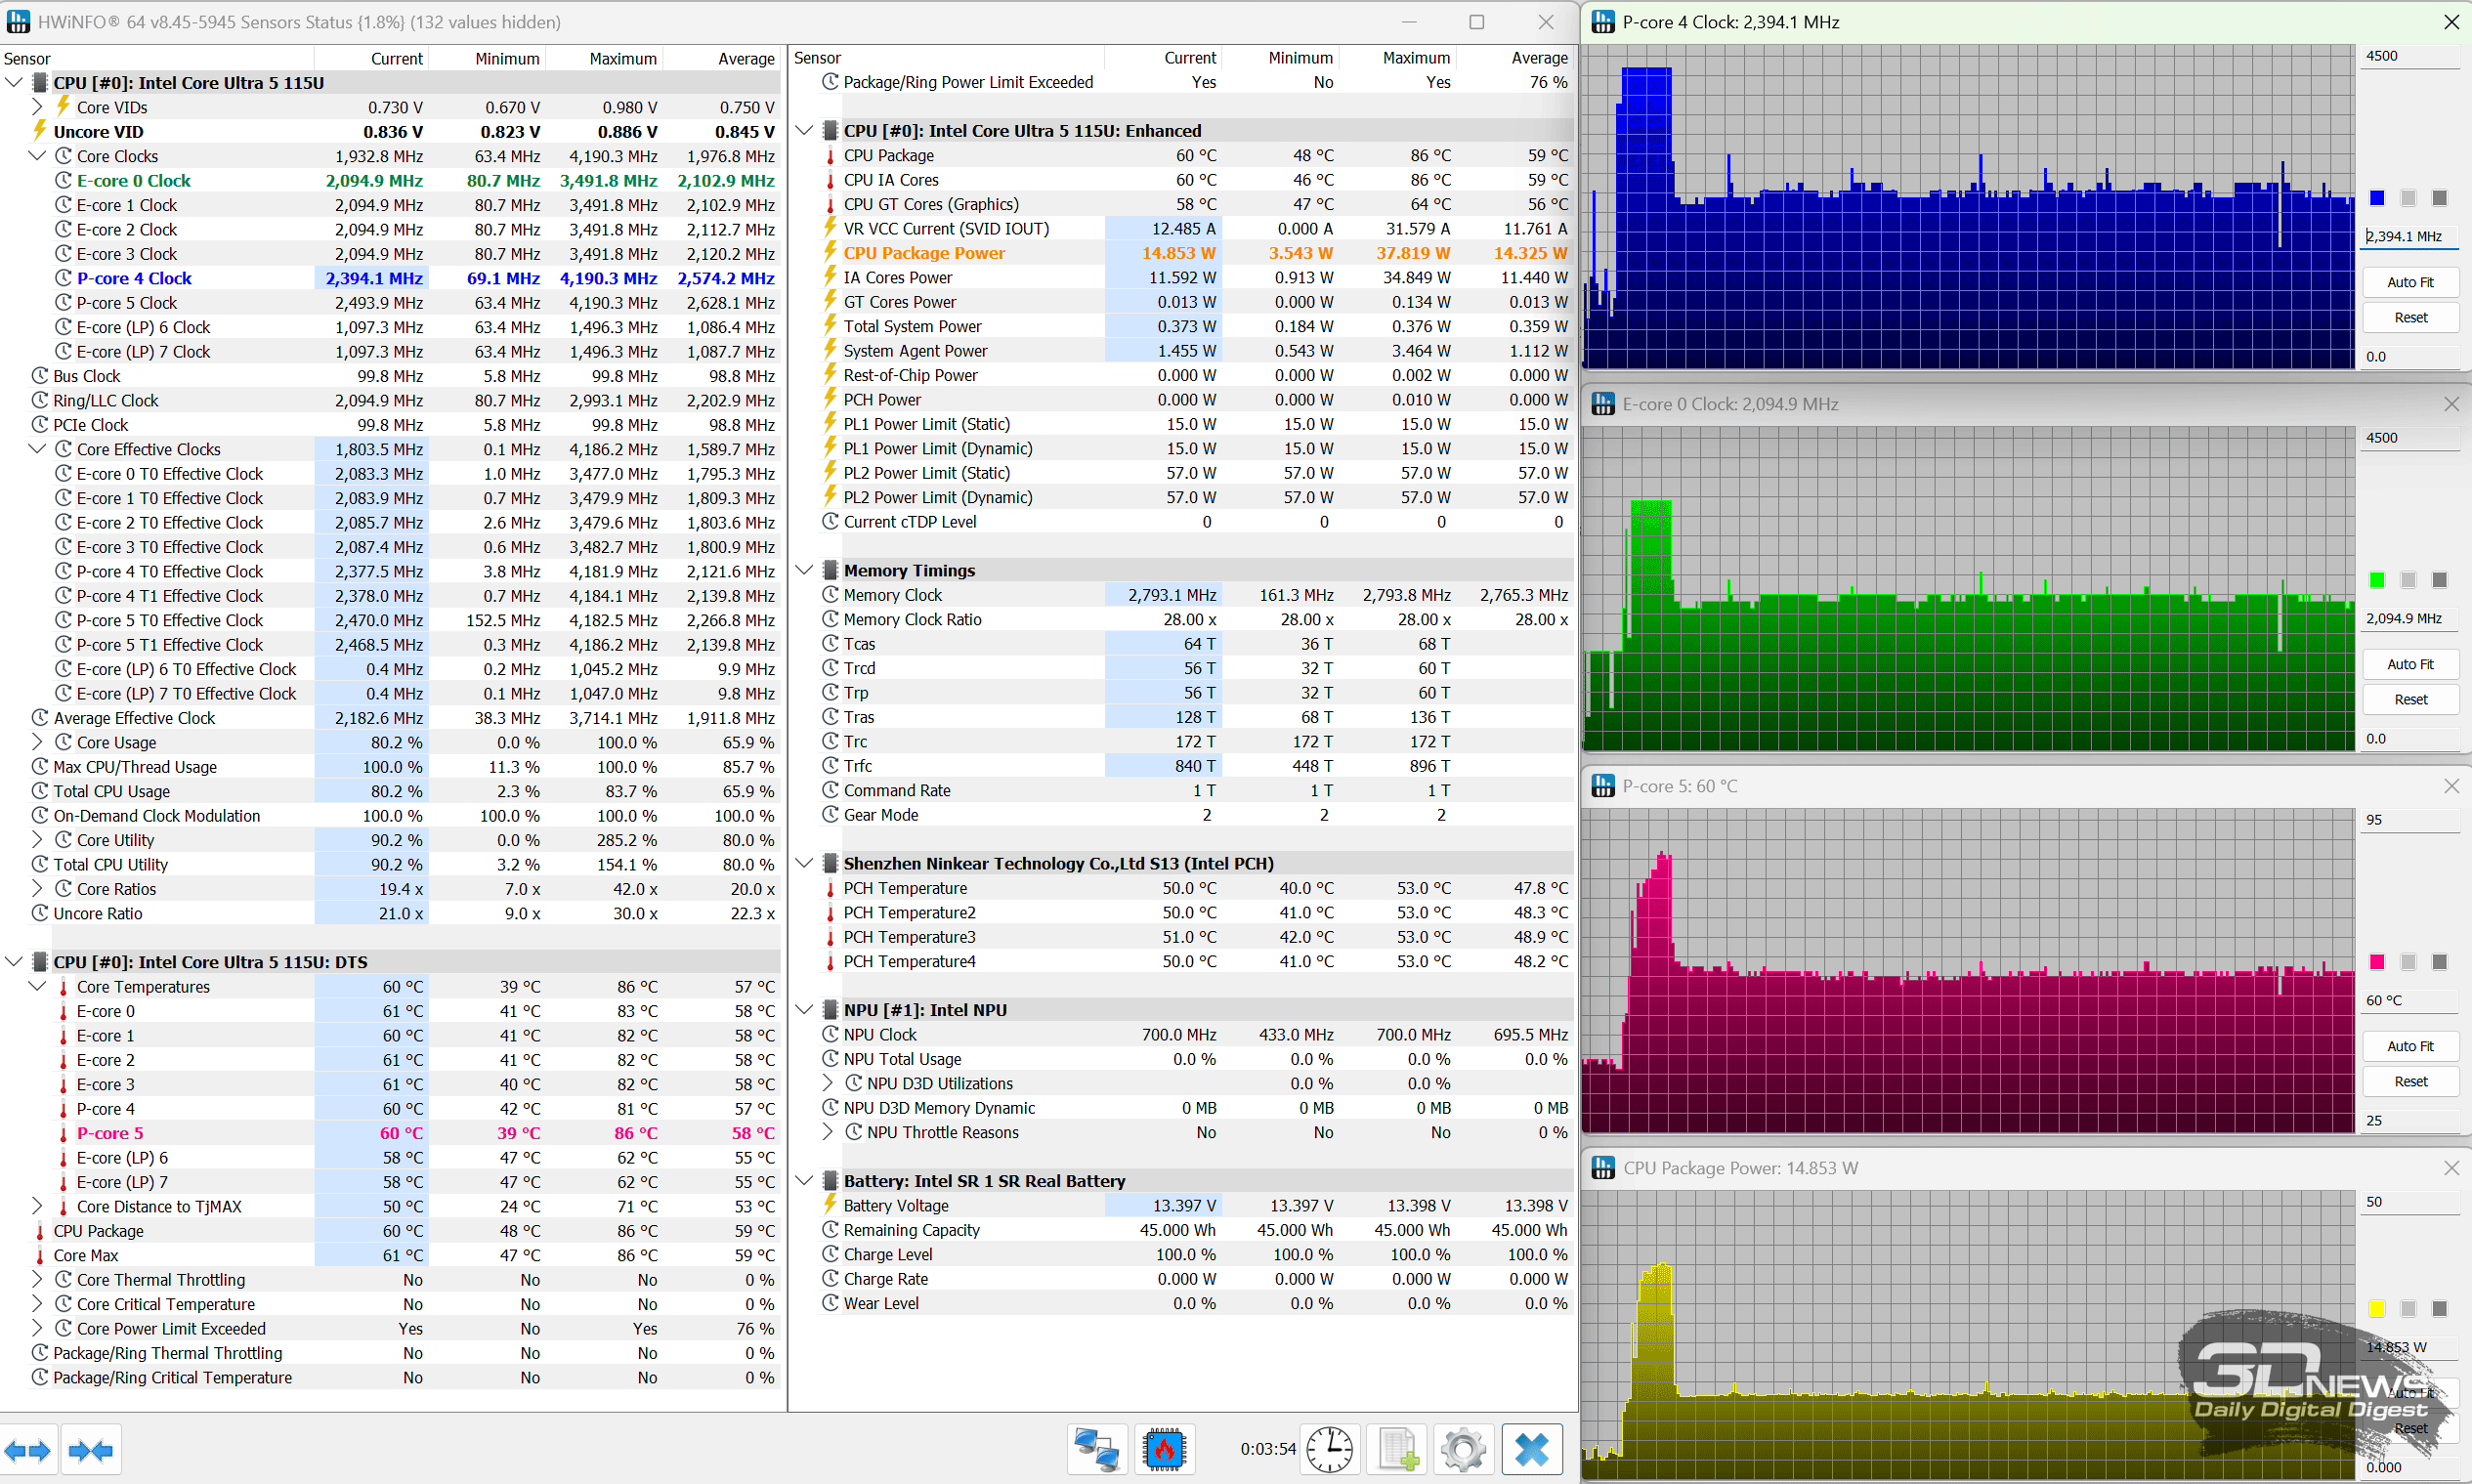The height and width of the screenshot is (1484, 2472).
Task: Start logging with the sheet plus icon
Action: tap(1398, 1450)
